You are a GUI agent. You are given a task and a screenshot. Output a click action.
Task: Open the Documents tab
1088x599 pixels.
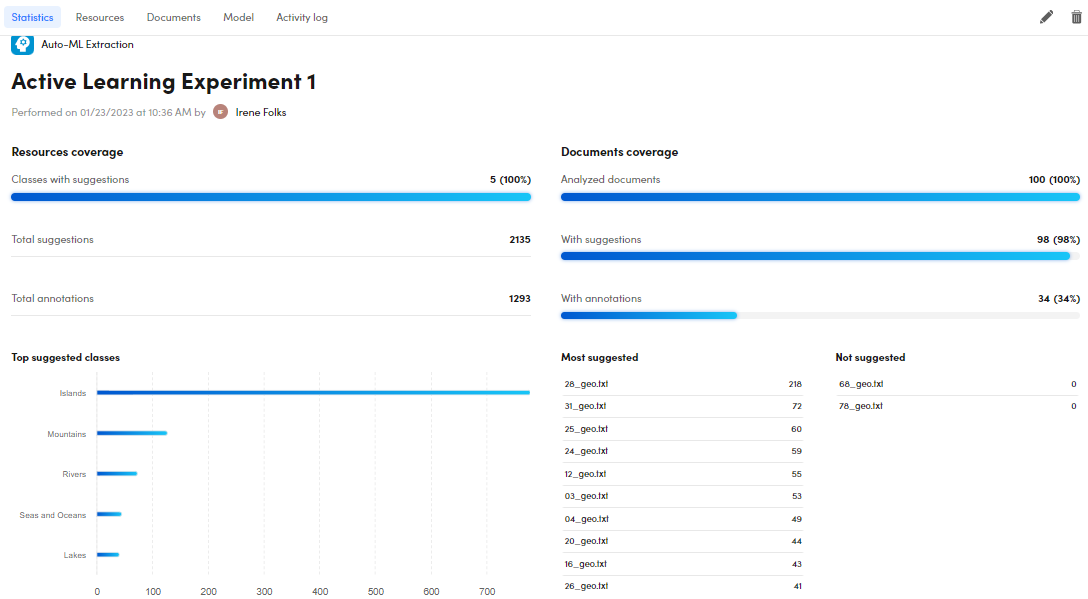(x=173, y=17)
